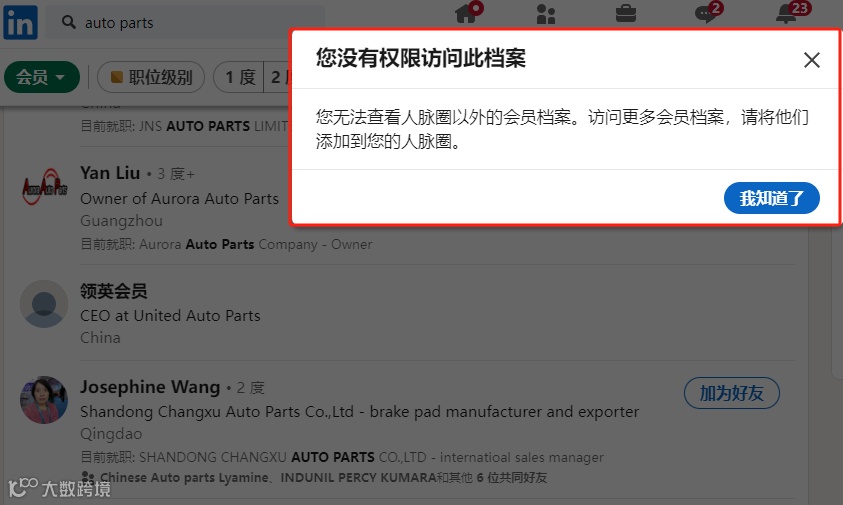Click 'CEO at United Auto Parts' text
Viewport: 843px width, 505px height.
point(170,316)
